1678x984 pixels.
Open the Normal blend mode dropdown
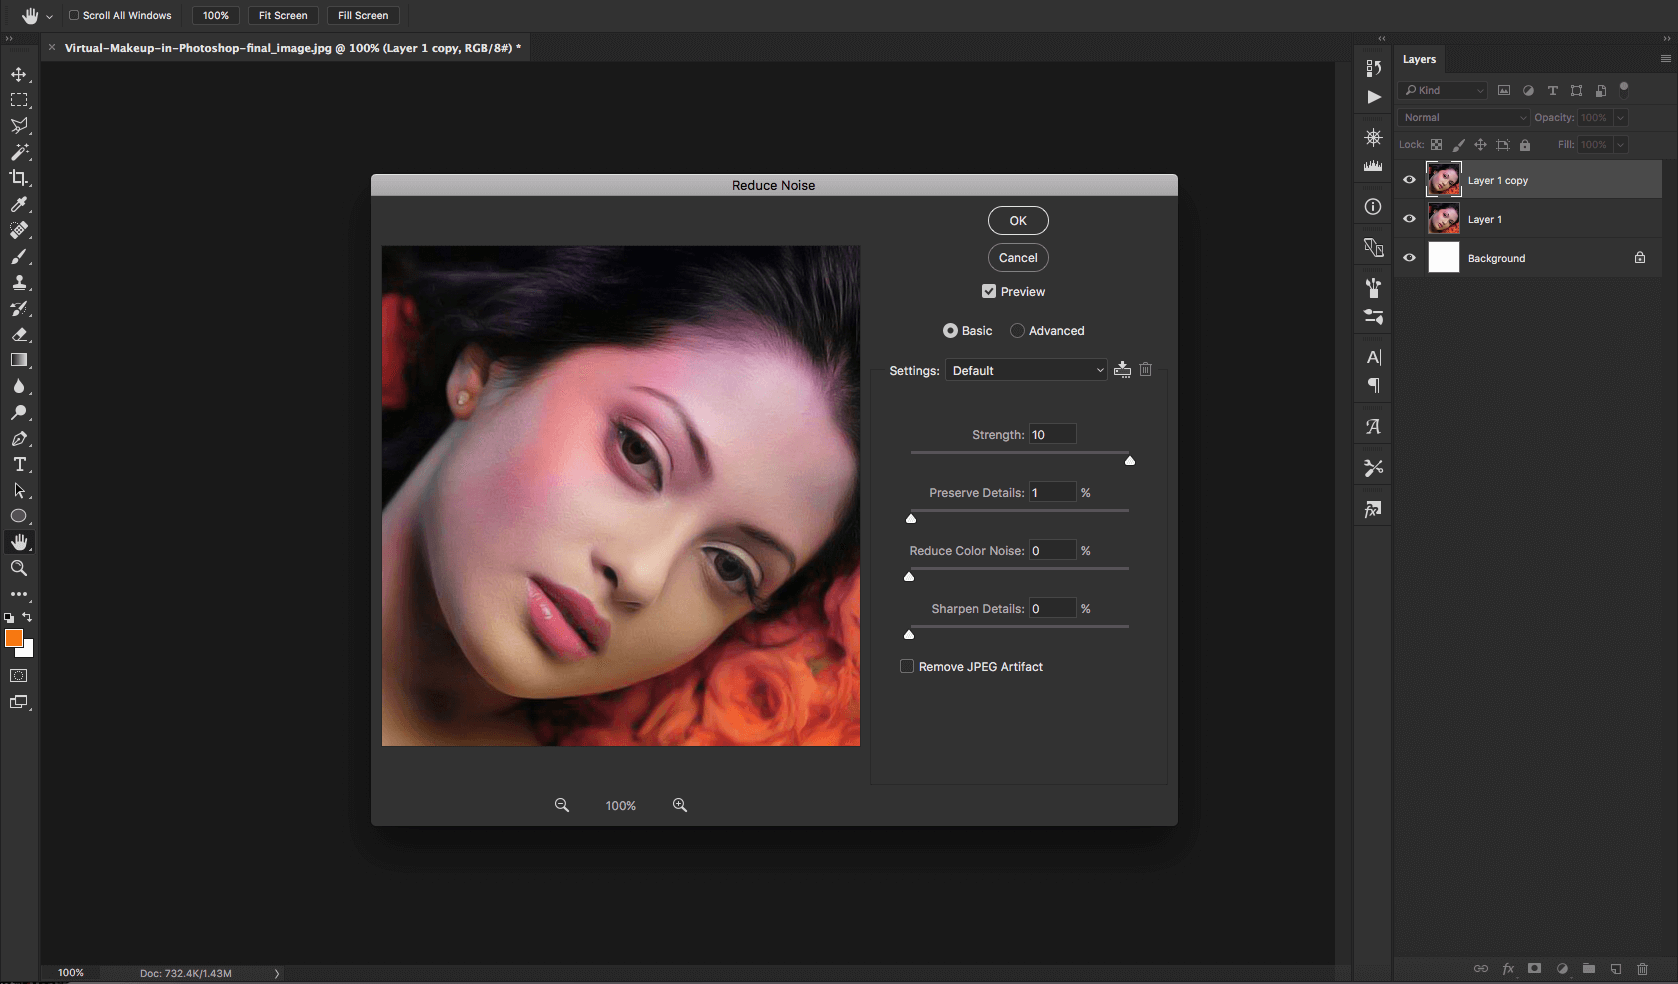1464,118
